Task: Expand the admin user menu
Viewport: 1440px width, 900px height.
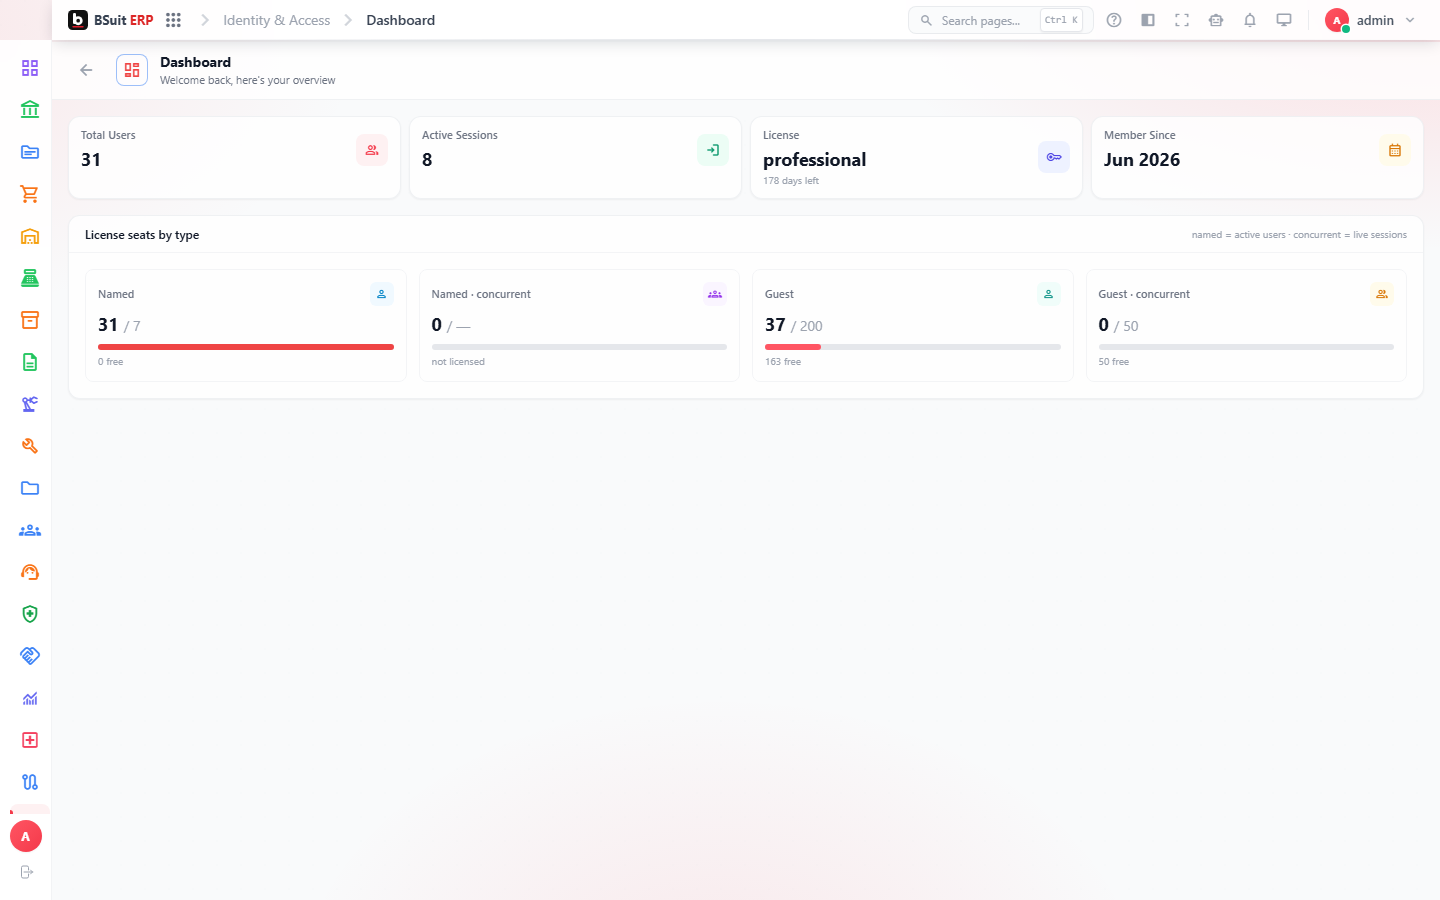Action: [x=1370, y=20]
